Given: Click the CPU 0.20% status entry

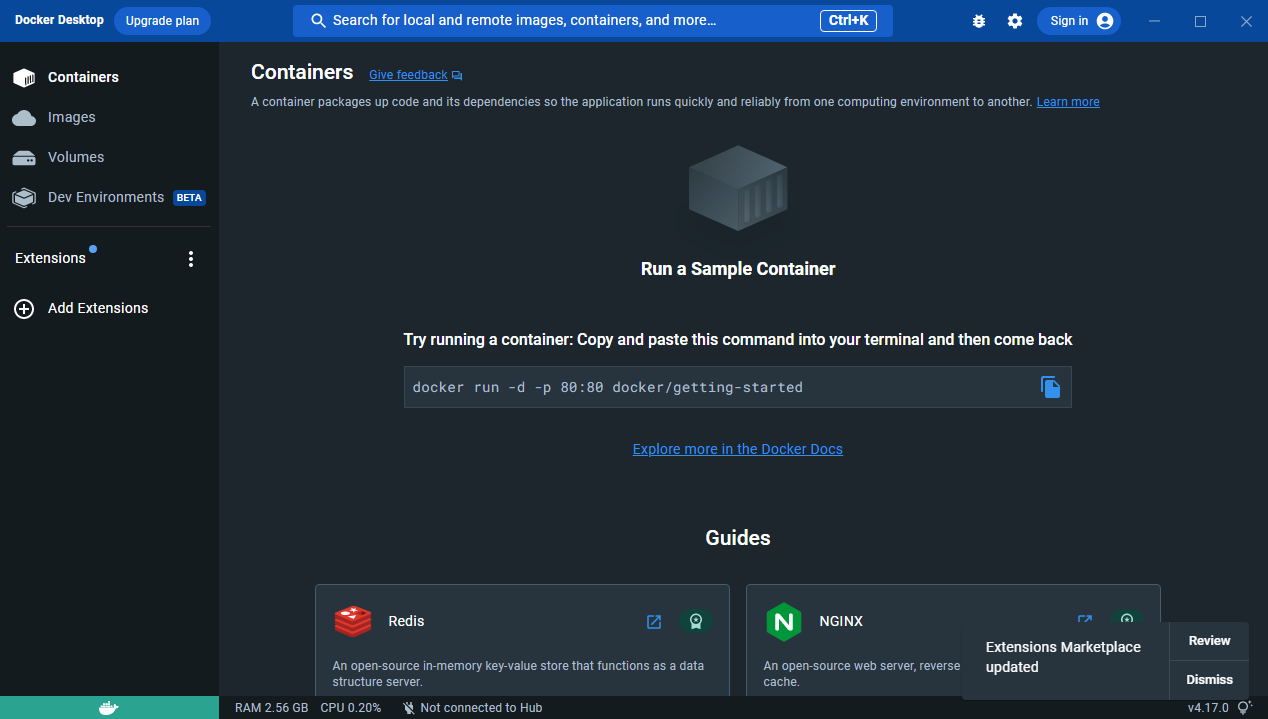Looking at the screenshot, I should (x=350, y=708).
